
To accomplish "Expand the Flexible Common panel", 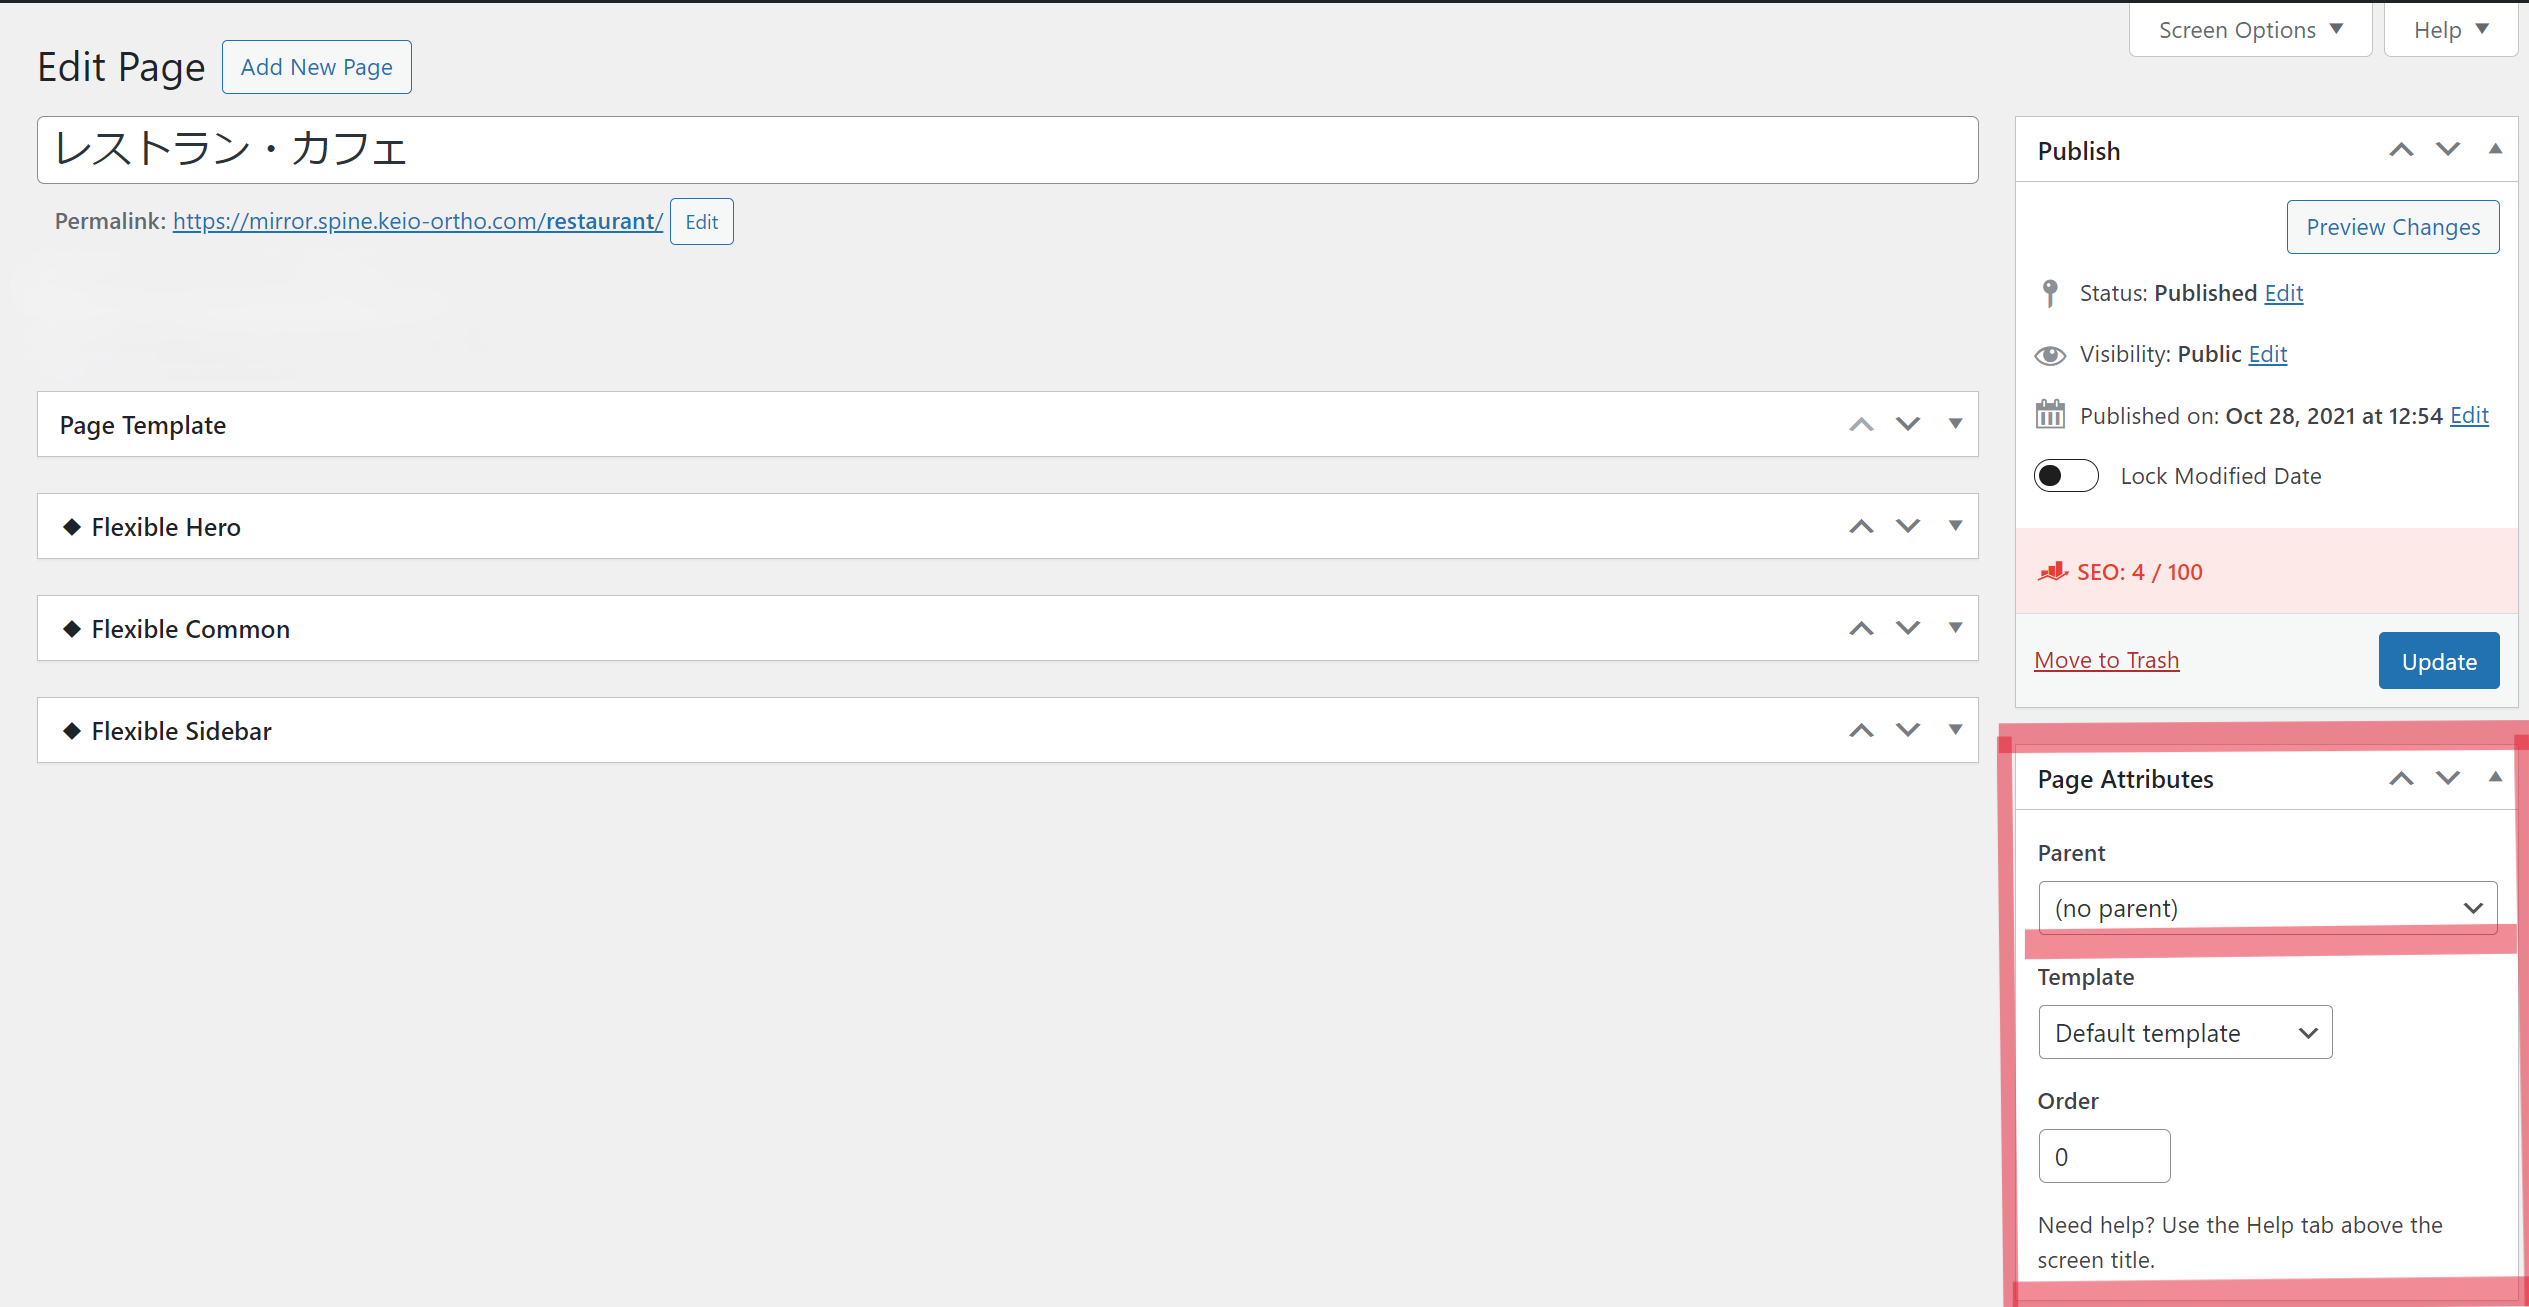I will pos(1955,628).
